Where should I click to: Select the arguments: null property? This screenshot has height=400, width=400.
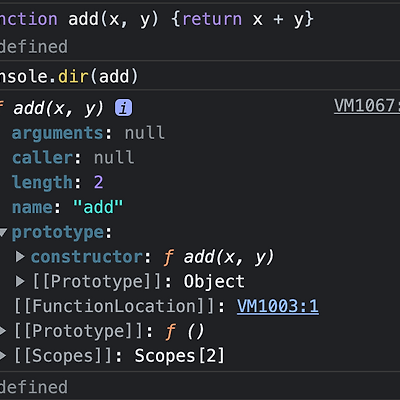88,133
